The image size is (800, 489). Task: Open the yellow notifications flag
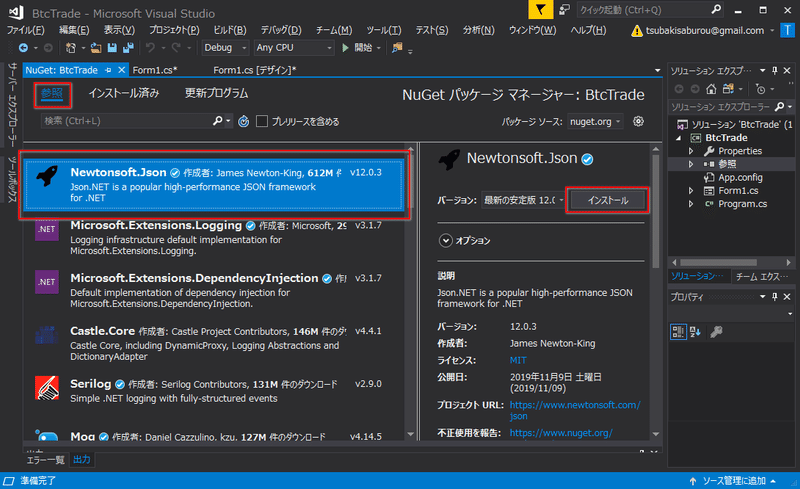540,10
